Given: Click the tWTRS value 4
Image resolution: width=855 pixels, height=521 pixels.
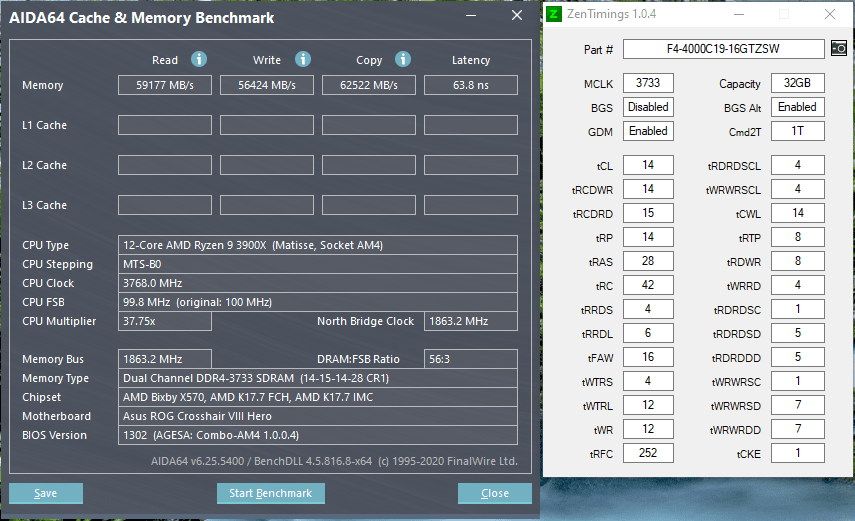Looking at the screenshot, I should (648, 381).
